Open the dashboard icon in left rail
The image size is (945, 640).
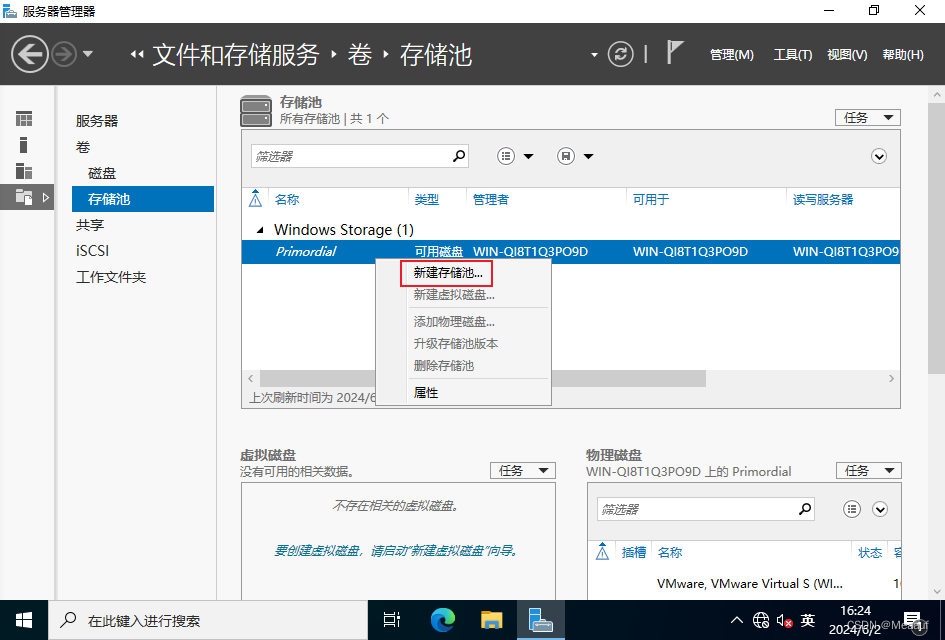24,119
